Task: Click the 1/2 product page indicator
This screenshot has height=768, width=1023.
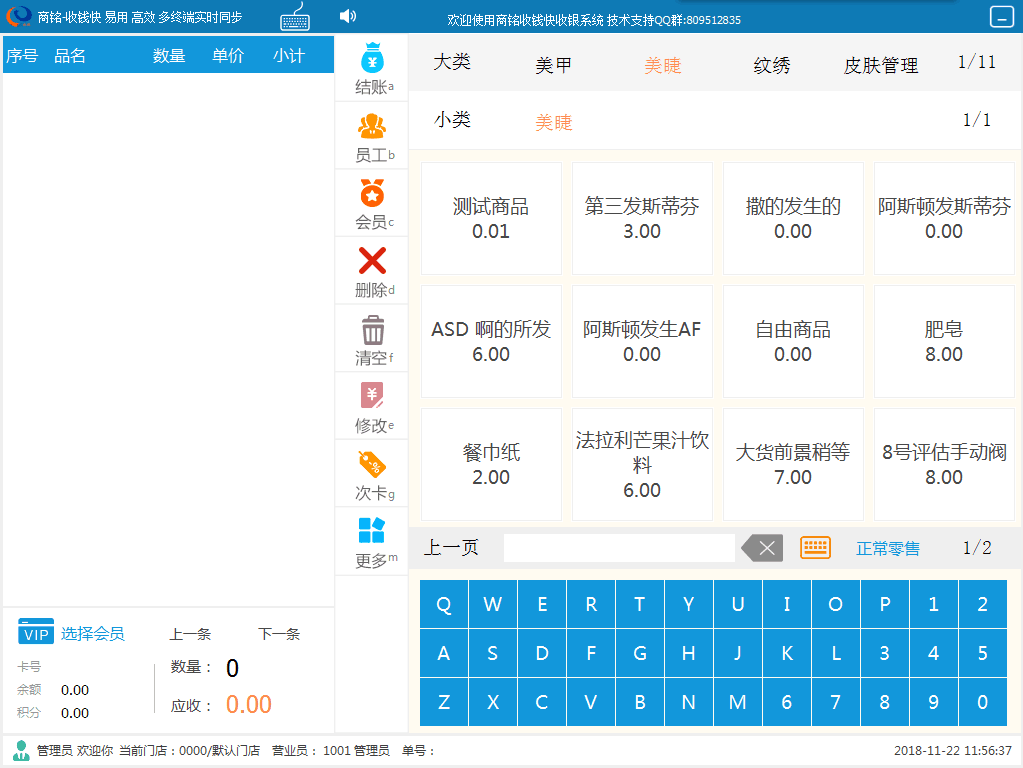Action: 977,547
